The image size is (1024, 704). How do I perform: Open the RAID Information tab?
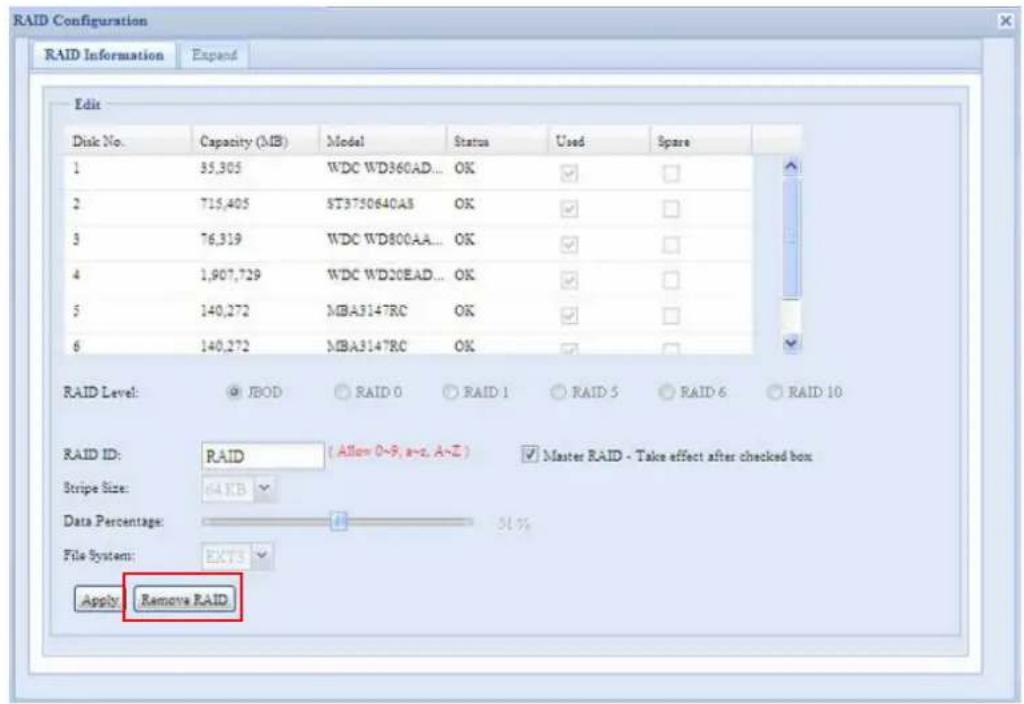pyautogui.click(x=104, y=56)
